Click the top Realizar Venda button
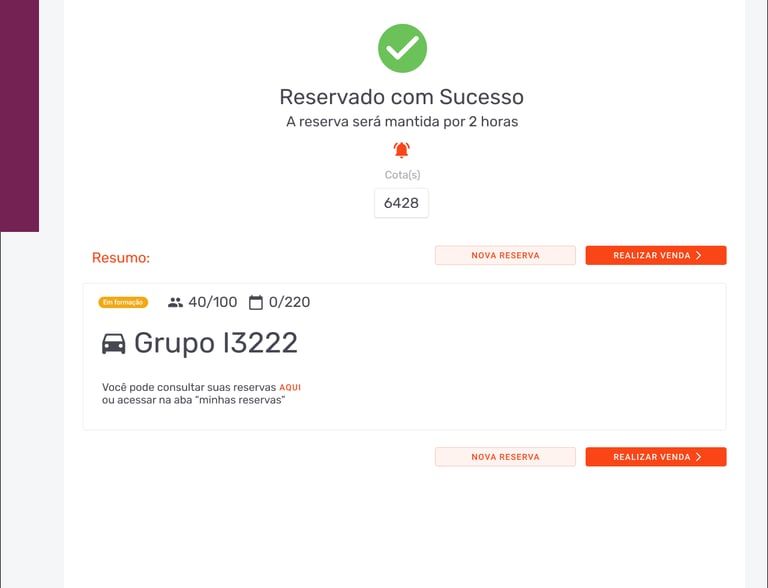Image resolution: width=768 pixels, height=588 pixels. (x=656, y=255)
